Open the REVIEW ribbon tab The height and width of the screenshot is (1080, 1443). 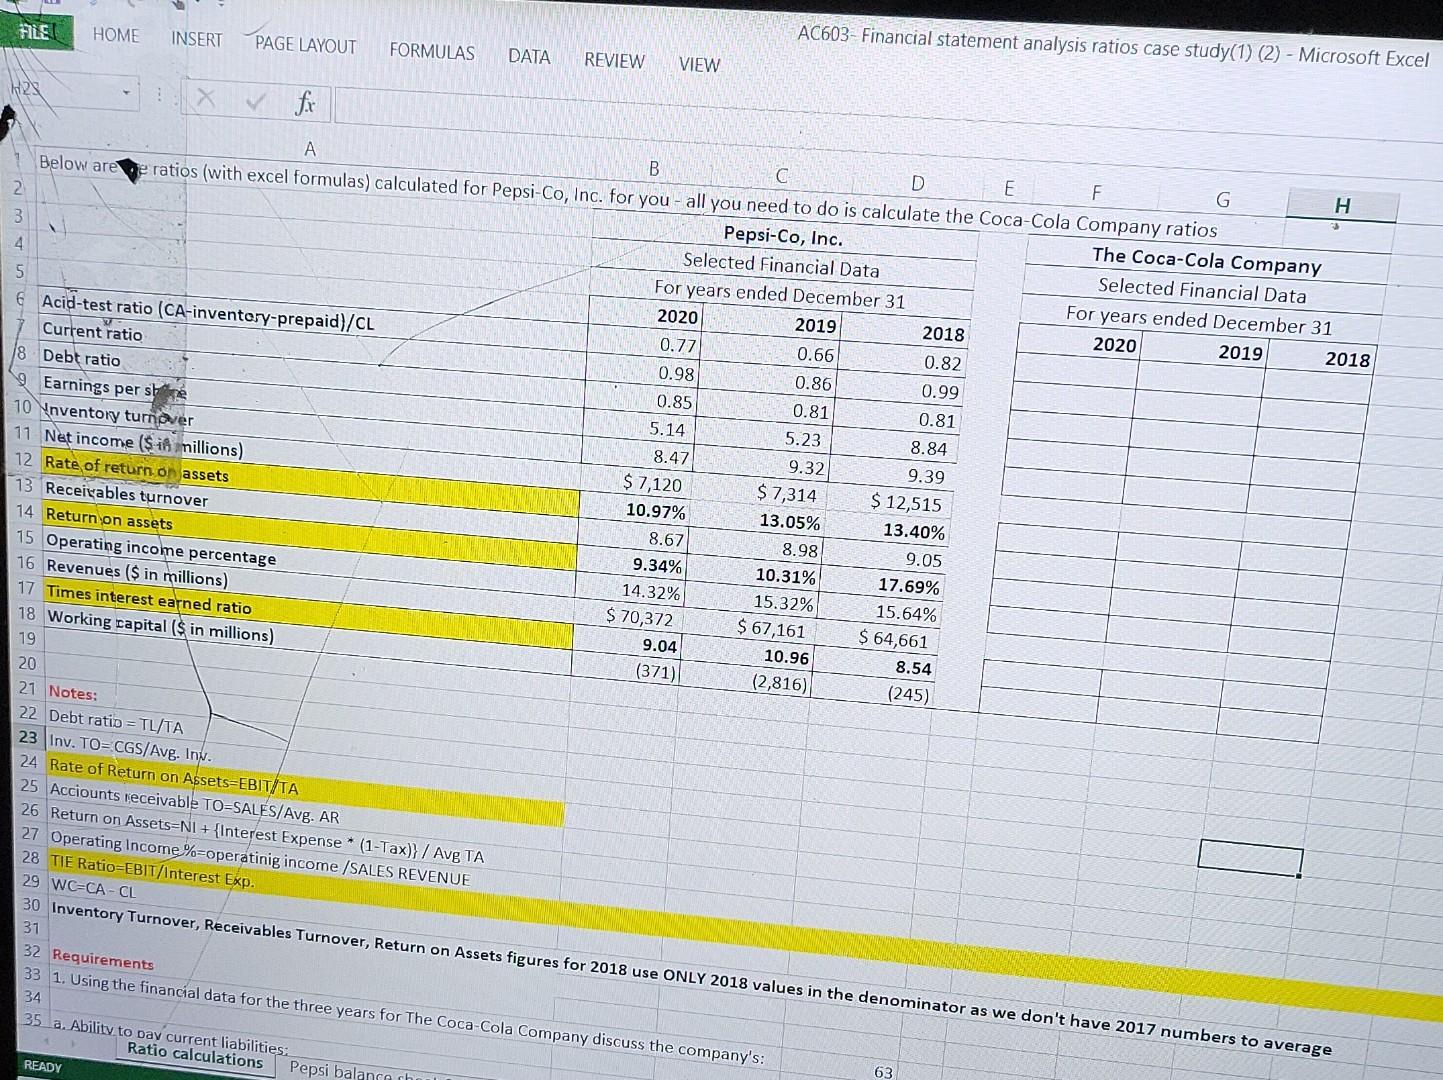pyautogui.click(x=613, y=61)
